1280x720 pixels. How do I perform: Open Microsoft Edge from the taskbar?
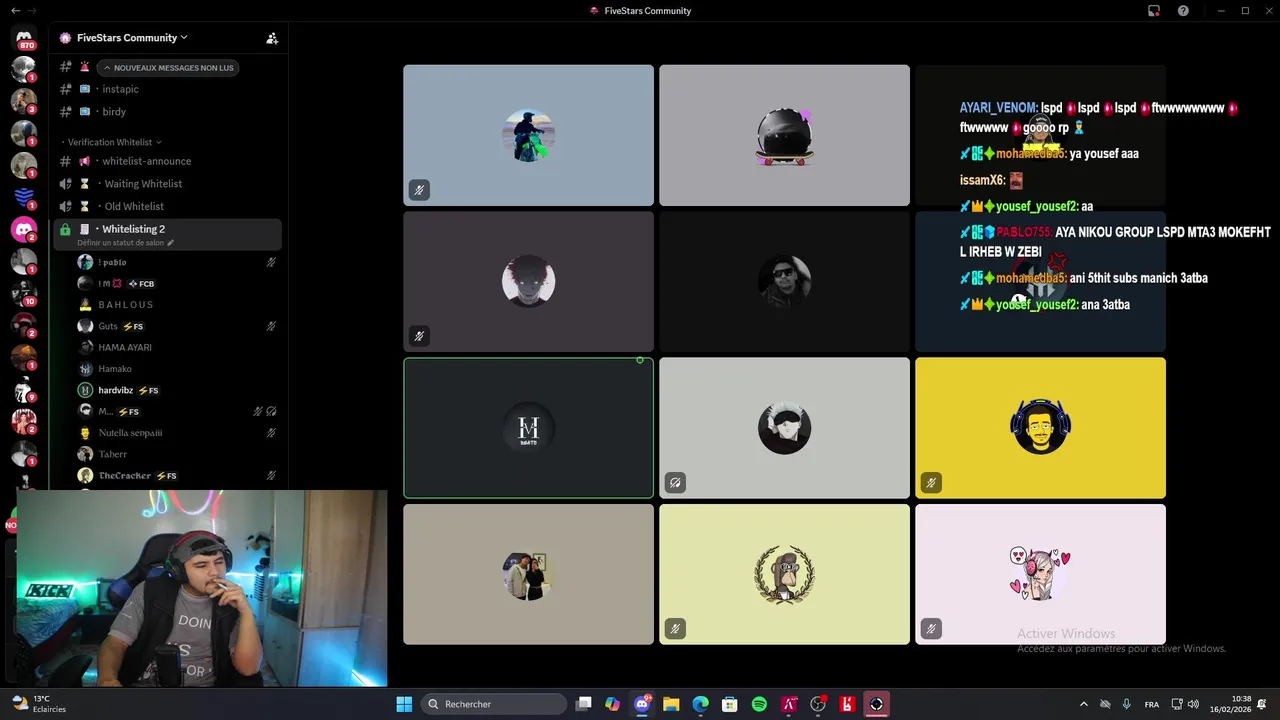[x=700, y=704]
